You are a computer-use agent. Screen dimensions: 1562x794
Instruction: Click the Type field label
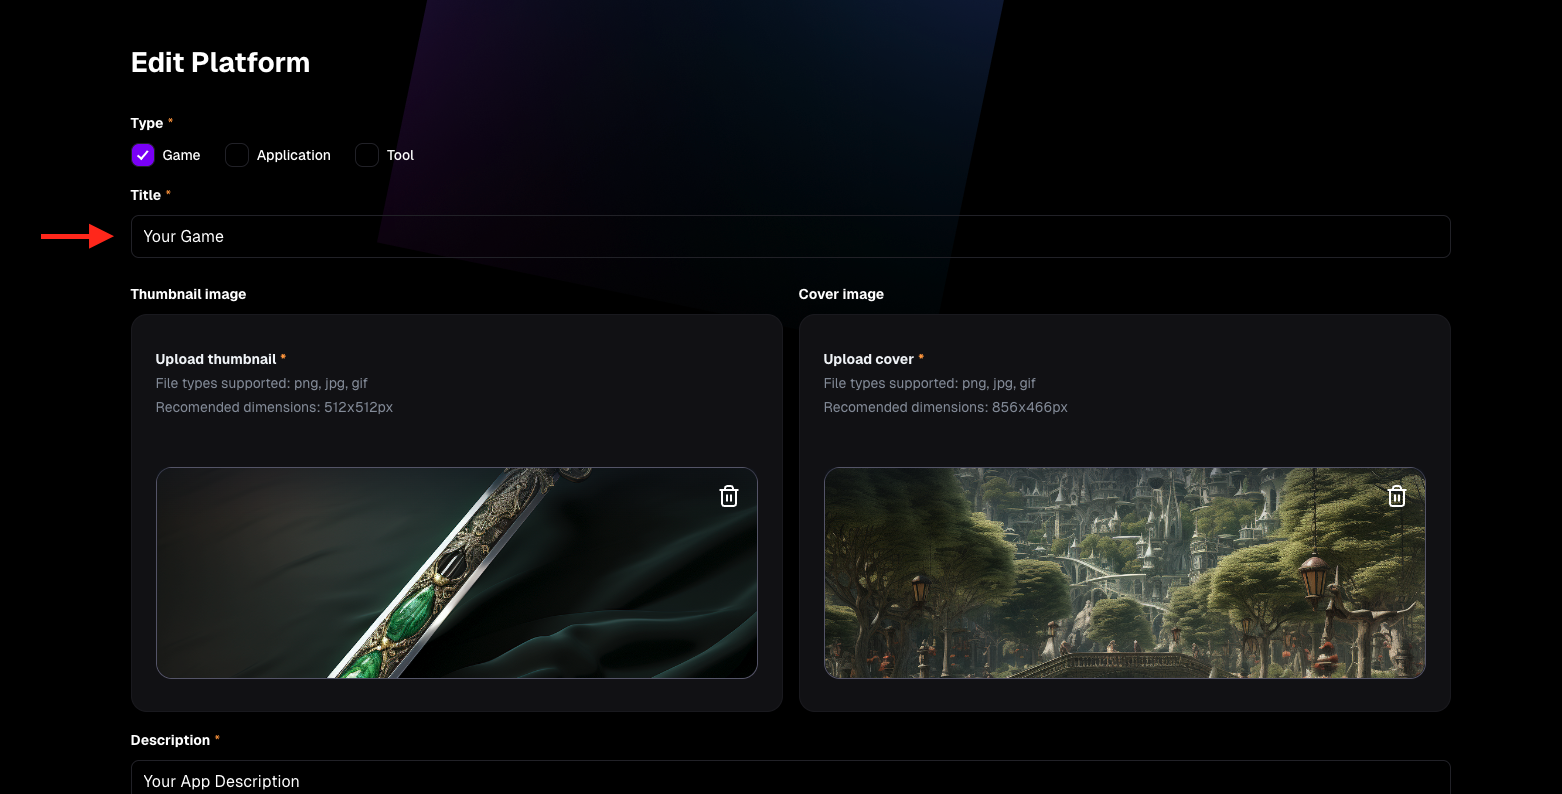pyautogui.click(x=147, y=123)
